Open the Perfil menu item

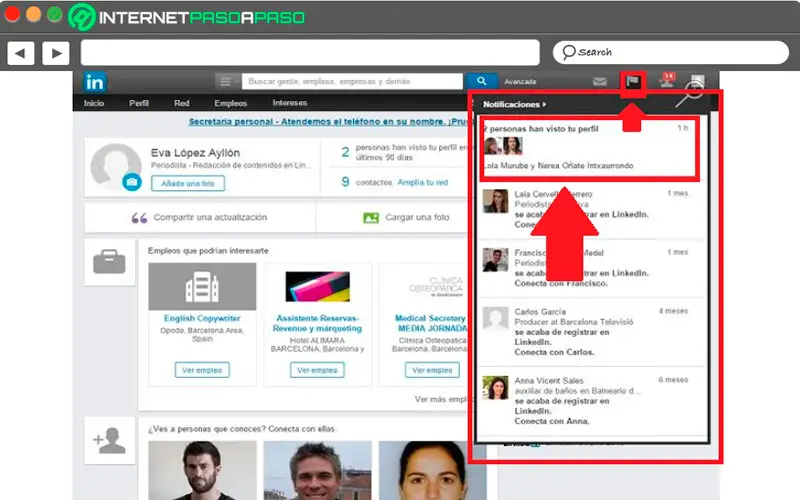pos(139,103)
